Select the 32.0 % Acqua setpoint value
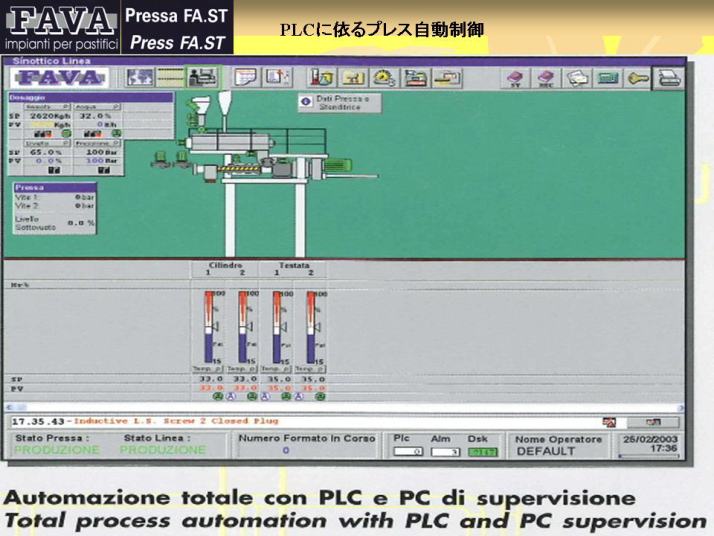714x536 pixels. coord(97,116)
